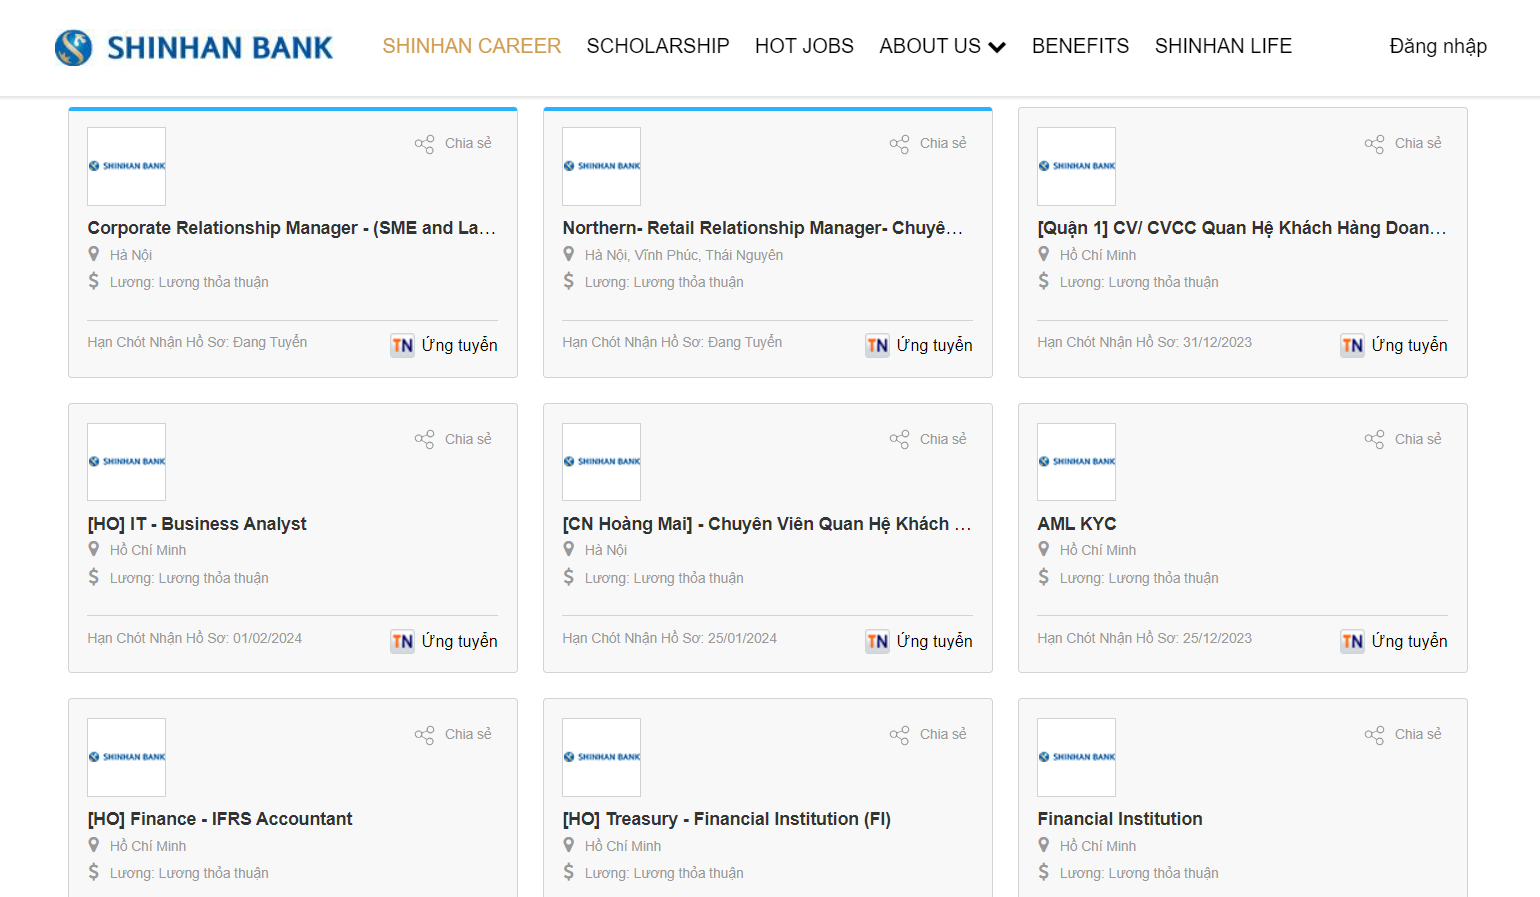Open Corporate Relationship Manager company logo thumbnail

(x=126, y=166)
